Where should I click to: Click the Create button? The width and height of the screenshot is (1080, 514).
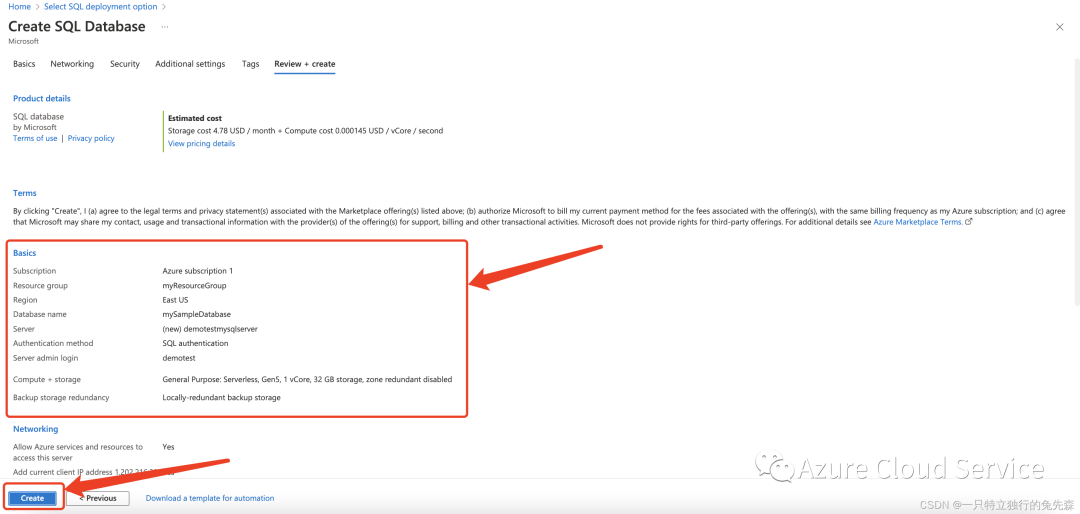(x=32, y=497)
